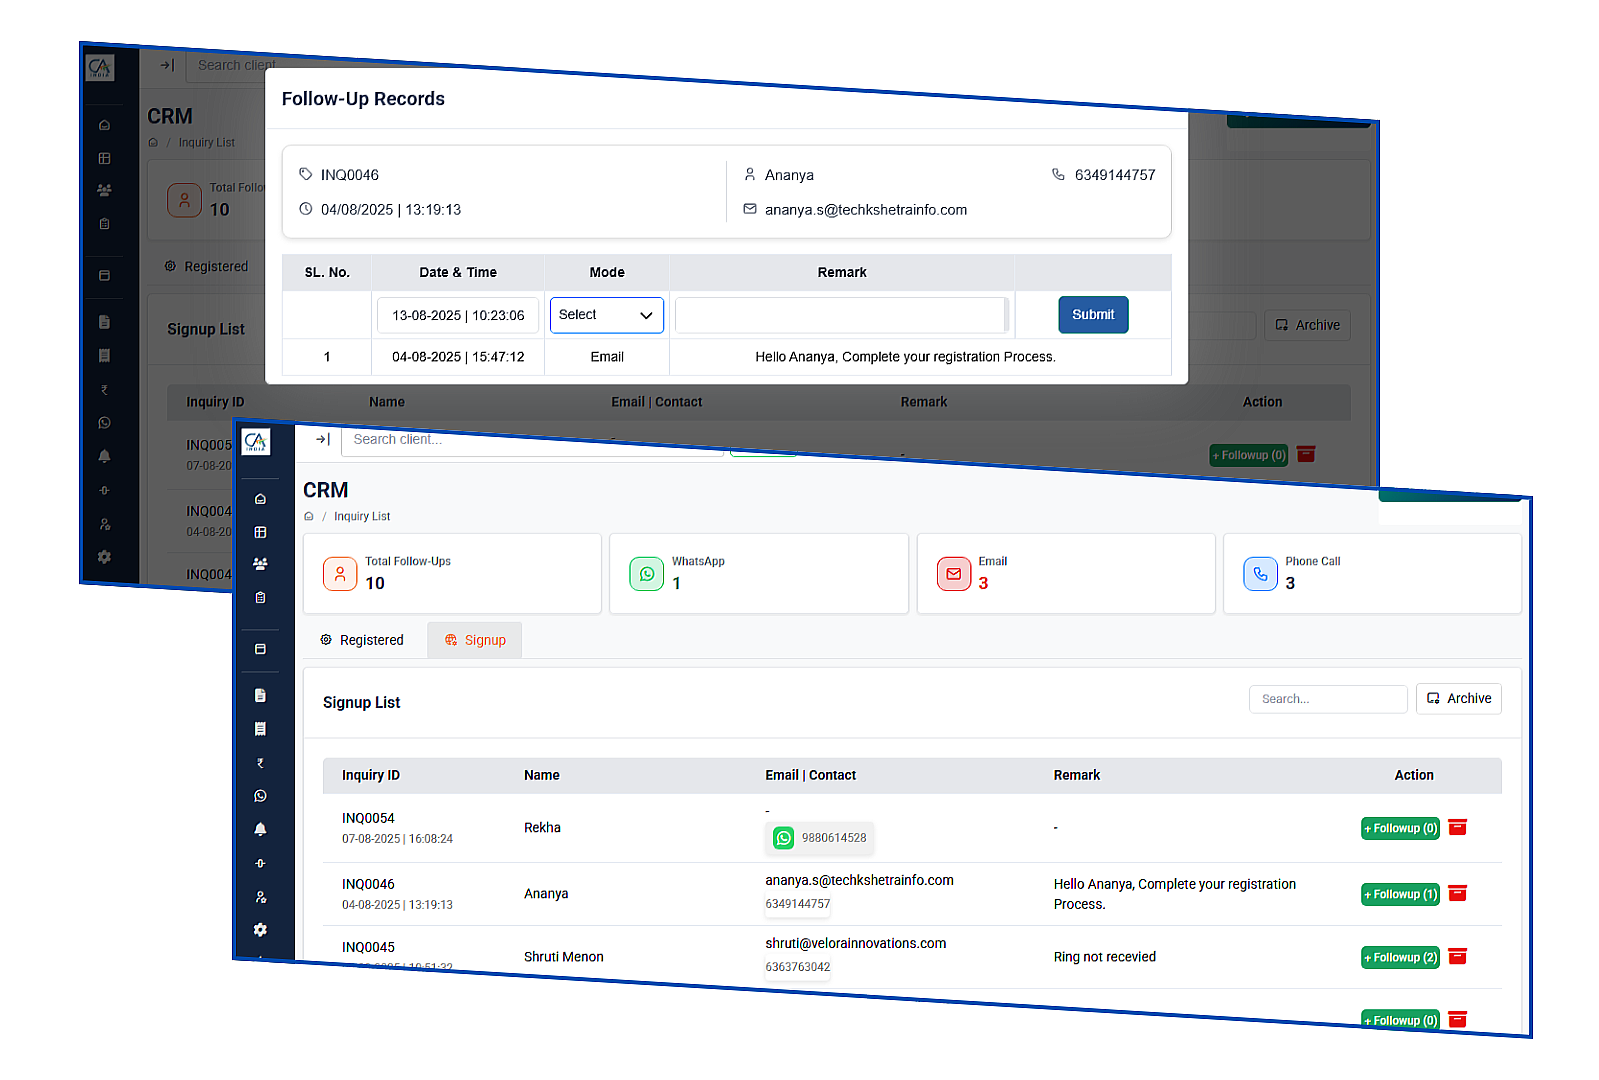Add followup for Rekha, Followup (0)
This screenshot has width=1599, height=1080.
coord(1400,828)
